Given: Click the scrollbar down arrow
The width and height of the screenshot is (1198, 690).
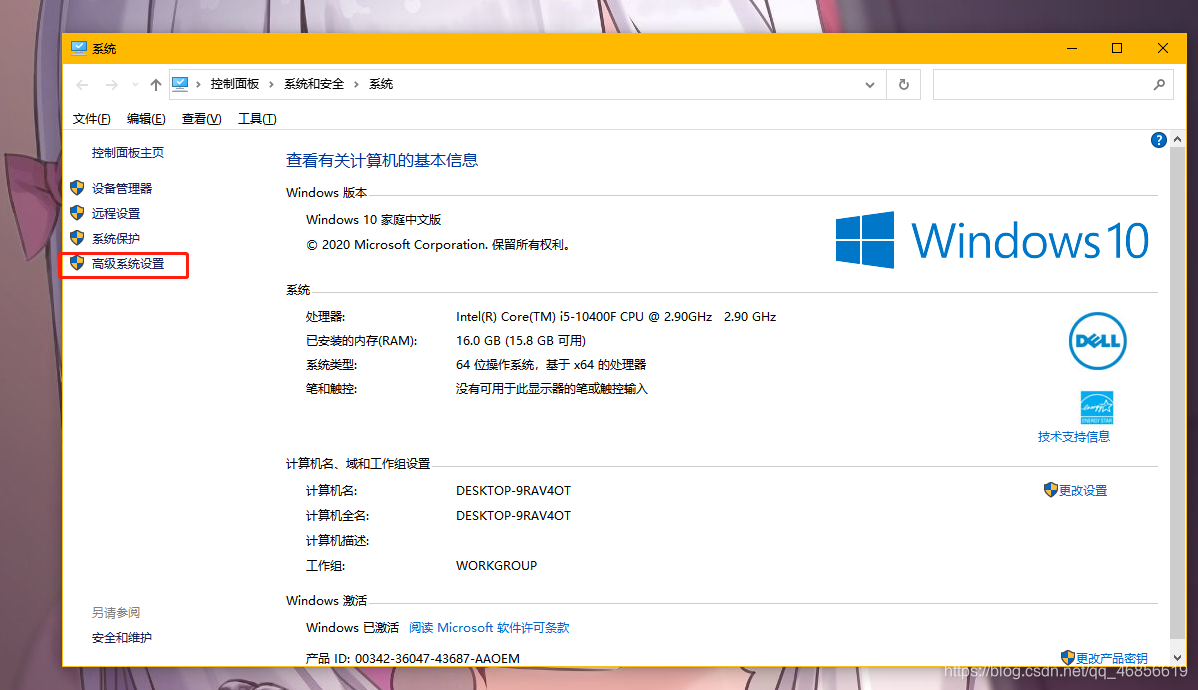Looking at the screenshot, I should pos(1177,657).
